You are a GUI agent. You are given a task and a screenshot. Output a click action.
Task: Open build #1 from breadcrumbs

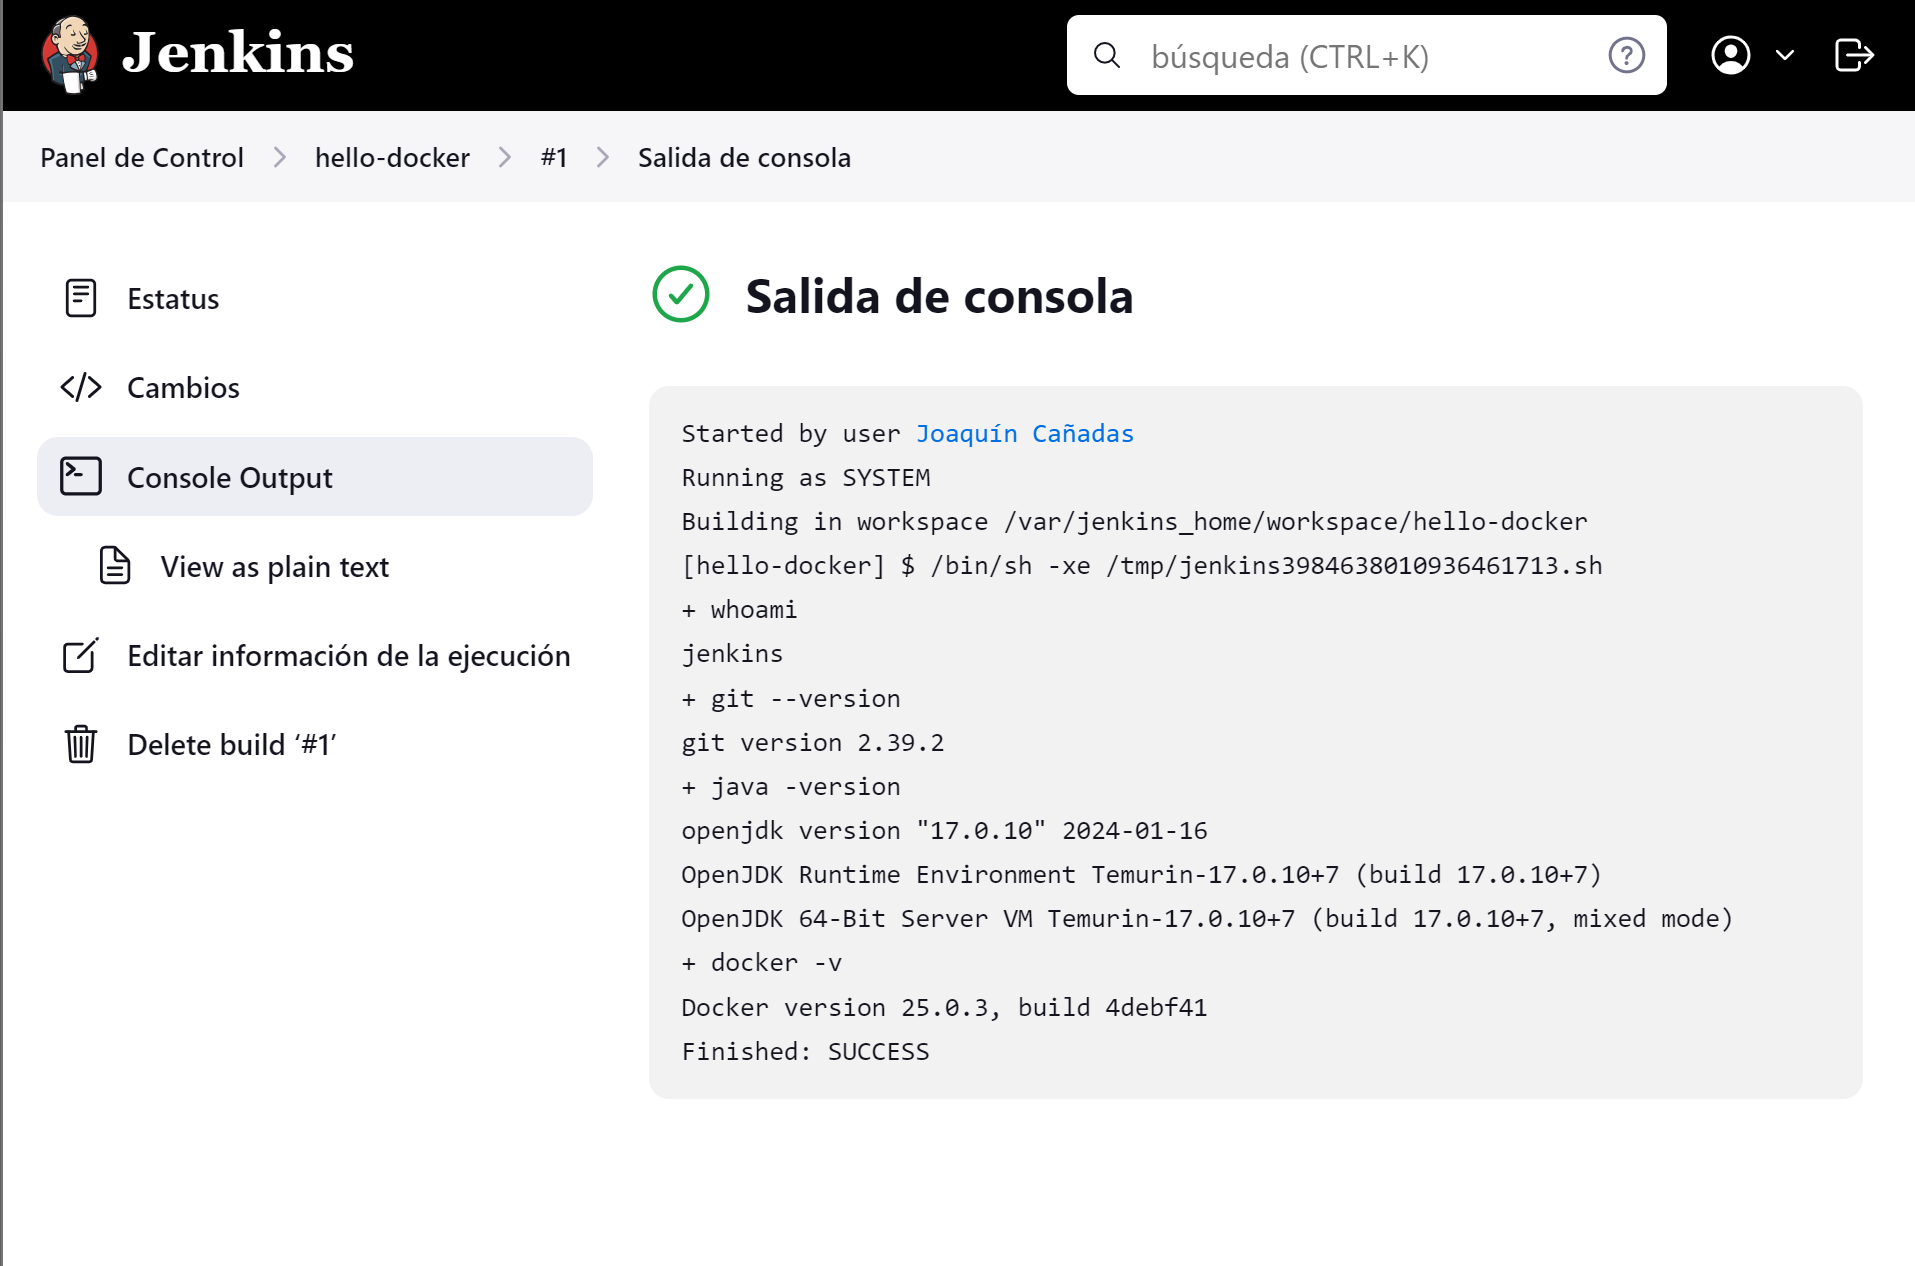coord(554,157)
